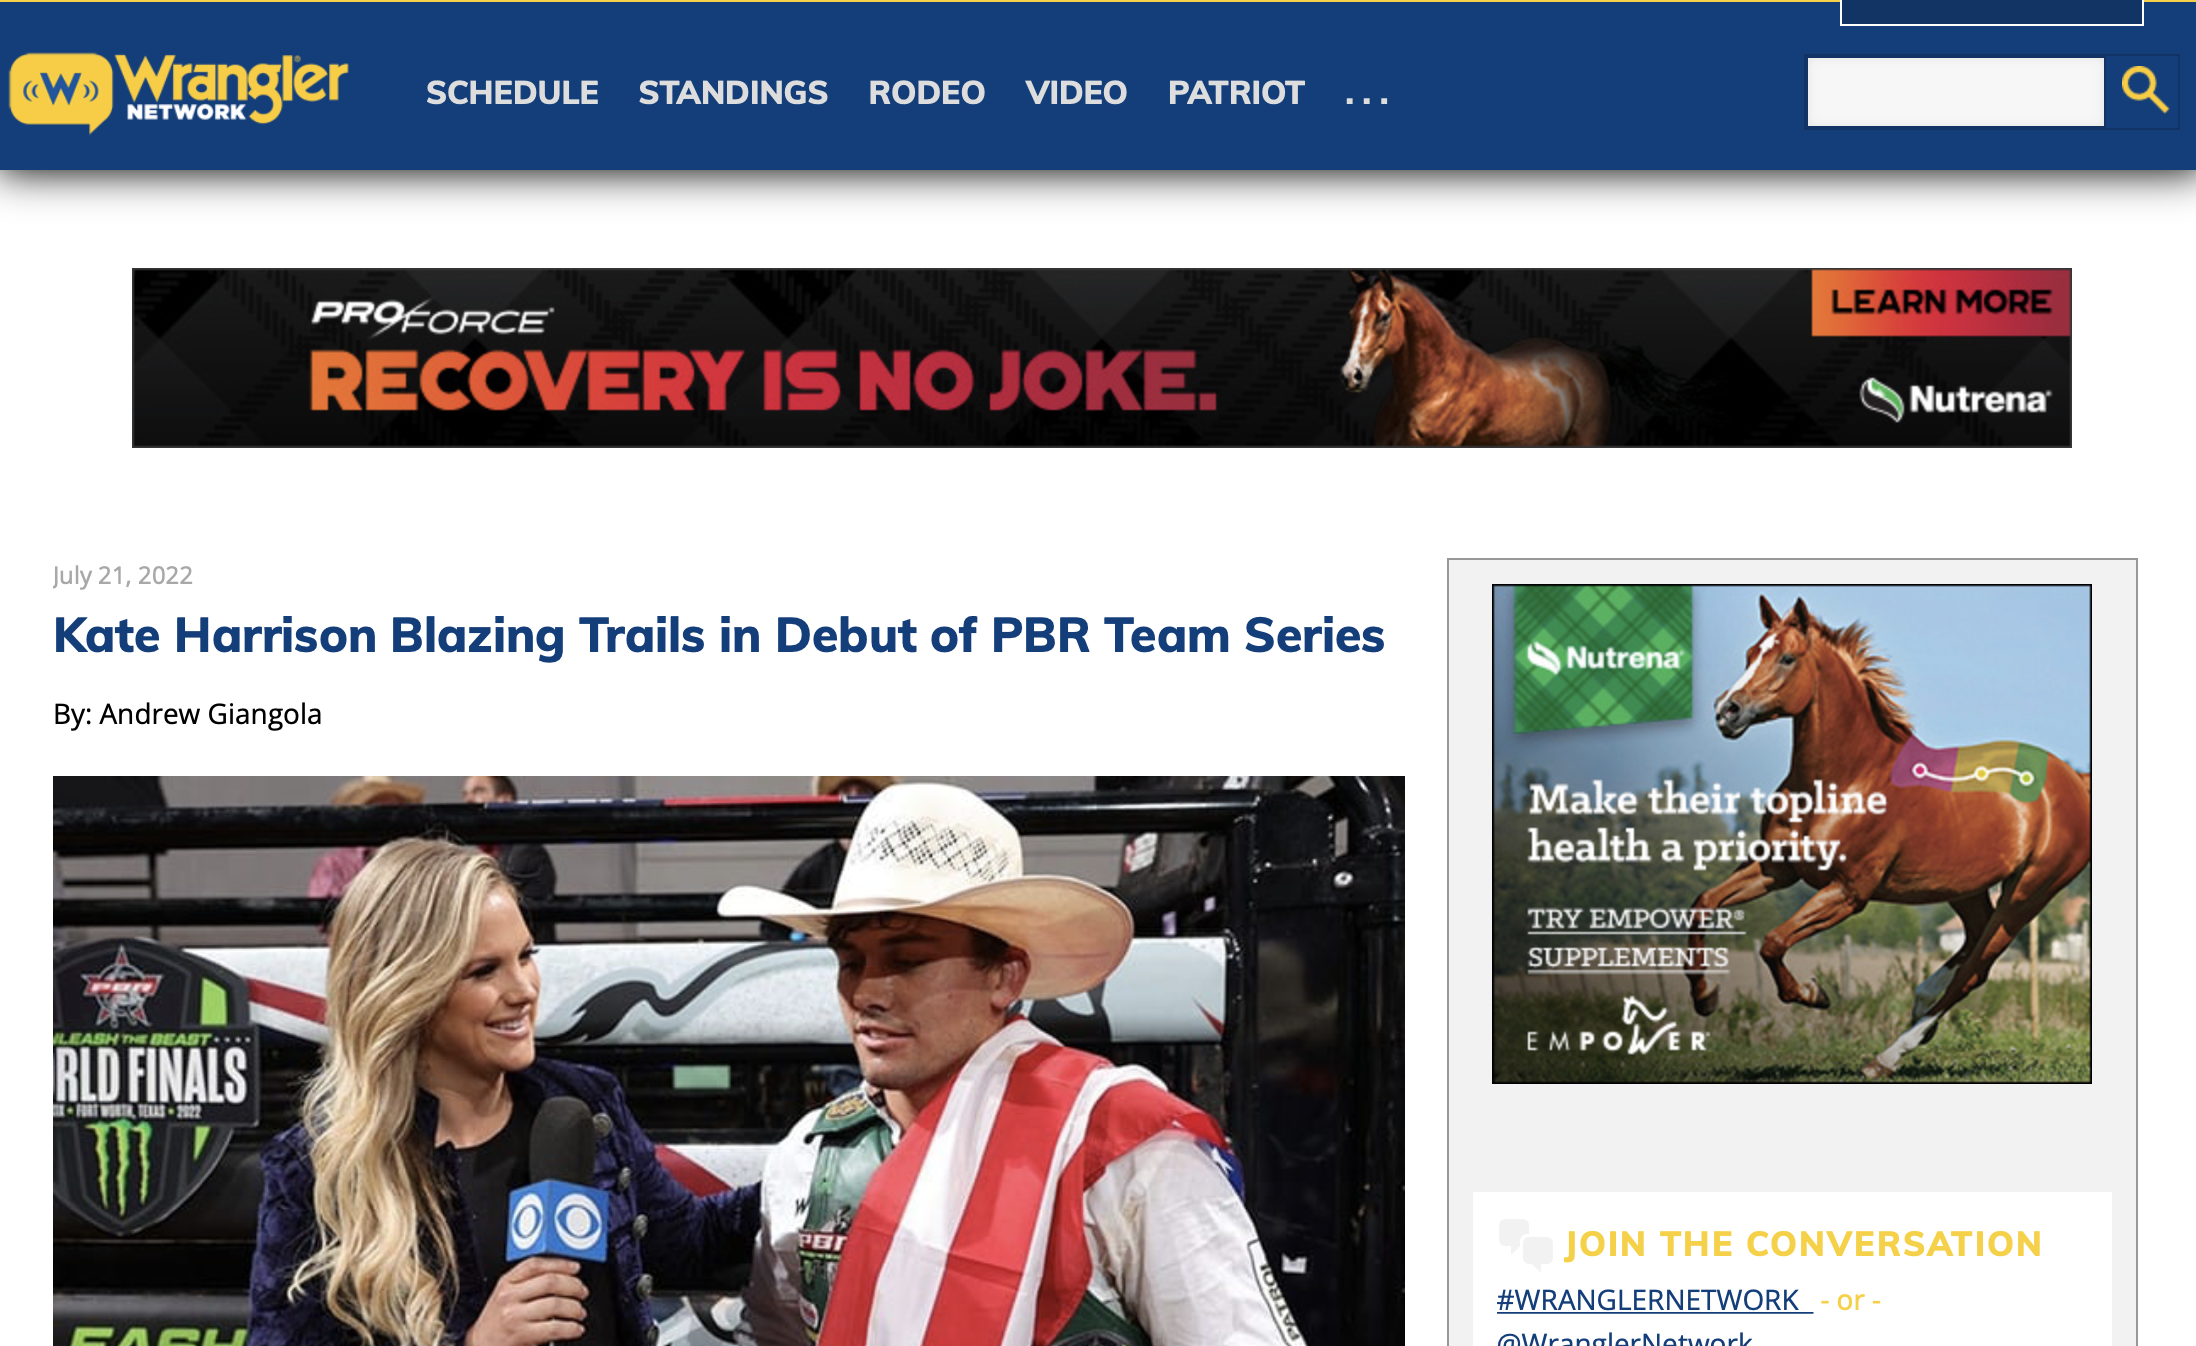Focus the site search input field
Screen dimensions: 2196x1346
[1955, 92]
